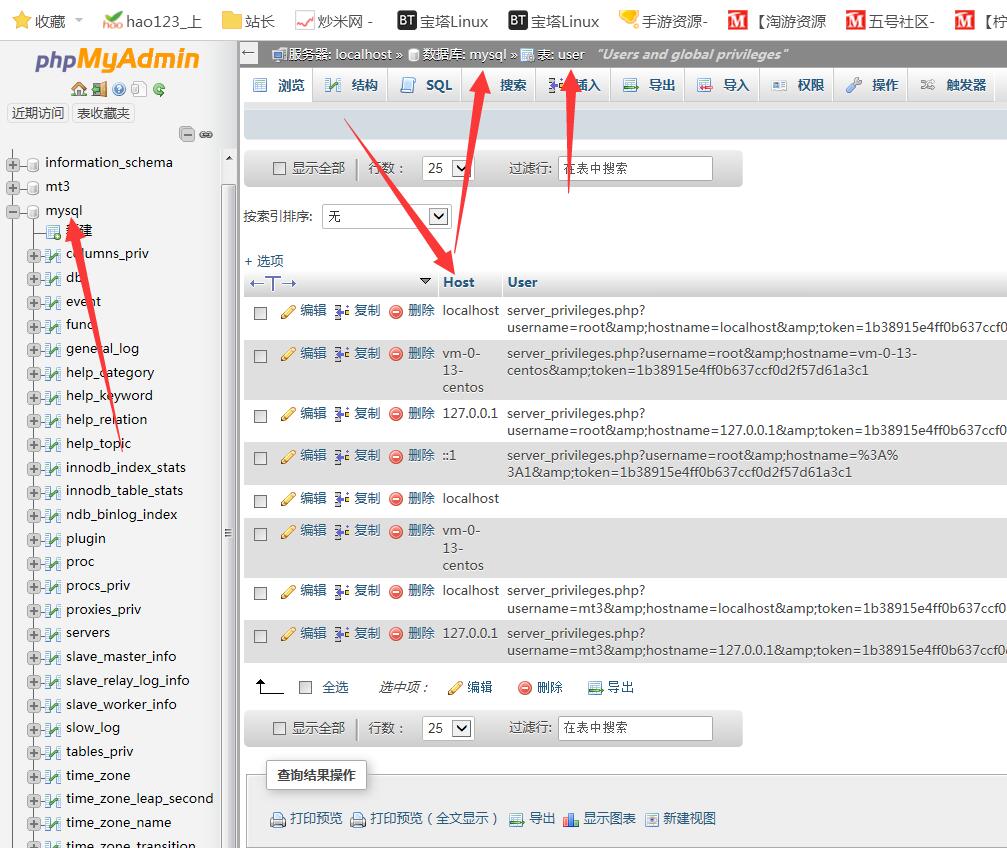Open phpMyAdmin help documentation icon
1007x848 pixels.
pyautogui.click(x=119, y=90)
